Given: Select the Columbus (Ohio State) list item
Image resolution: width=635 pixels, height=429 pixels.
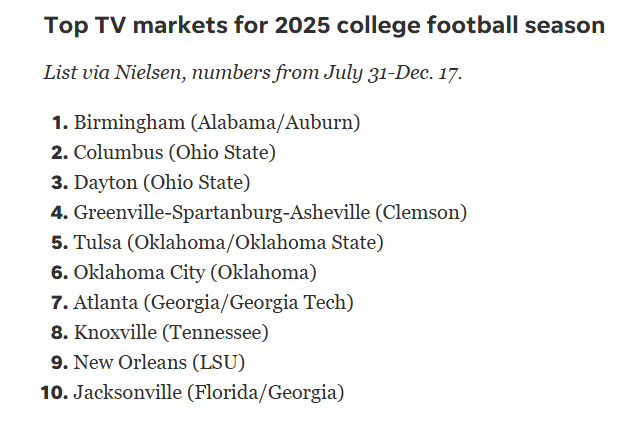Looking at the screenshot, I should click(x=174, y=153).
